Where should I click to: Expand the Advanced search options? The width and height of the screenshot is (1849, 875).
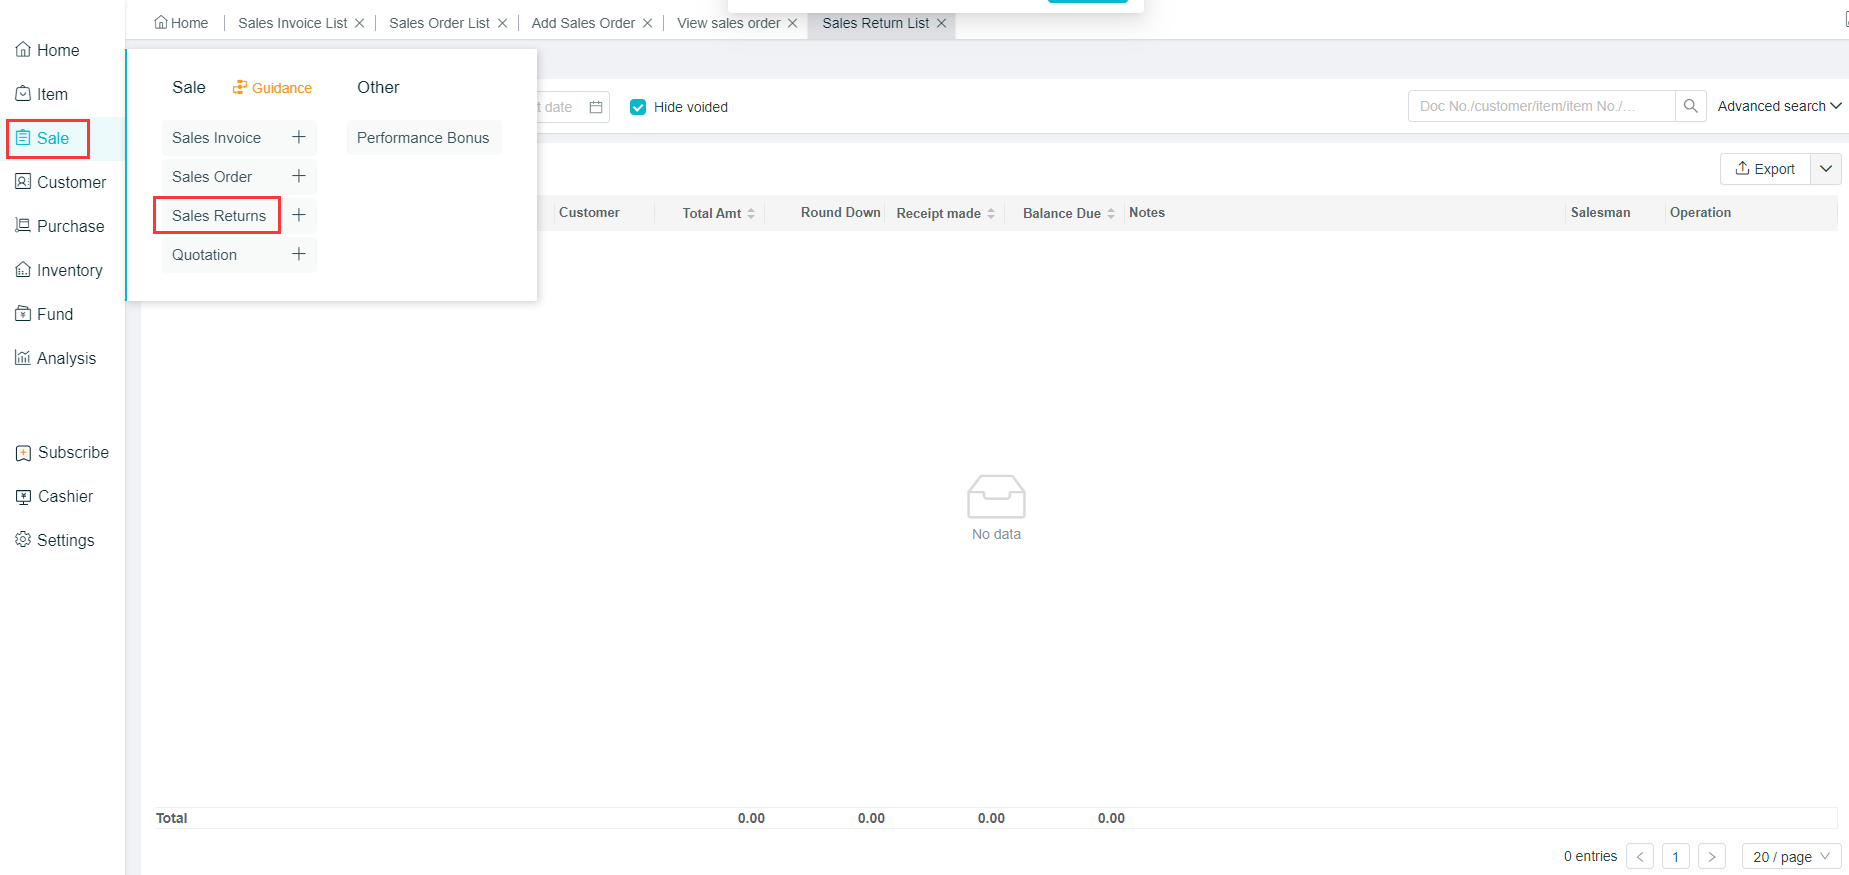[x=1779, y=106]
